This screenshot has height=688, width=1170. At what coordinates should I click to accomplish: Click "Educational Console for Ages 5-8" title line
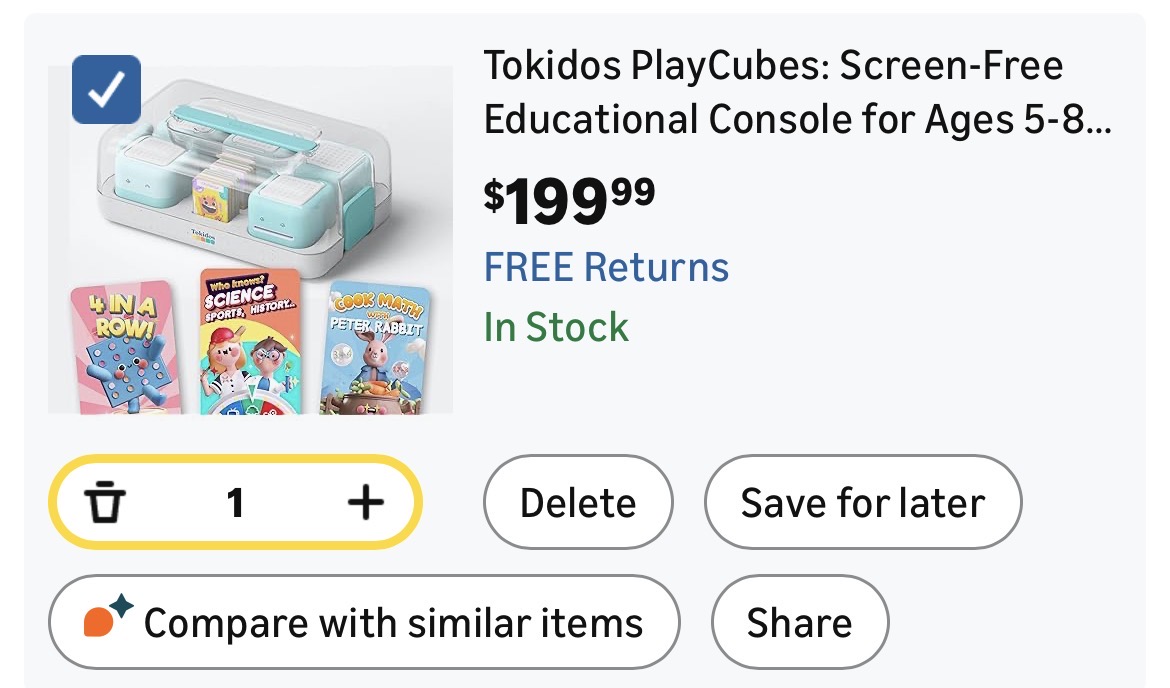[797, 119]
